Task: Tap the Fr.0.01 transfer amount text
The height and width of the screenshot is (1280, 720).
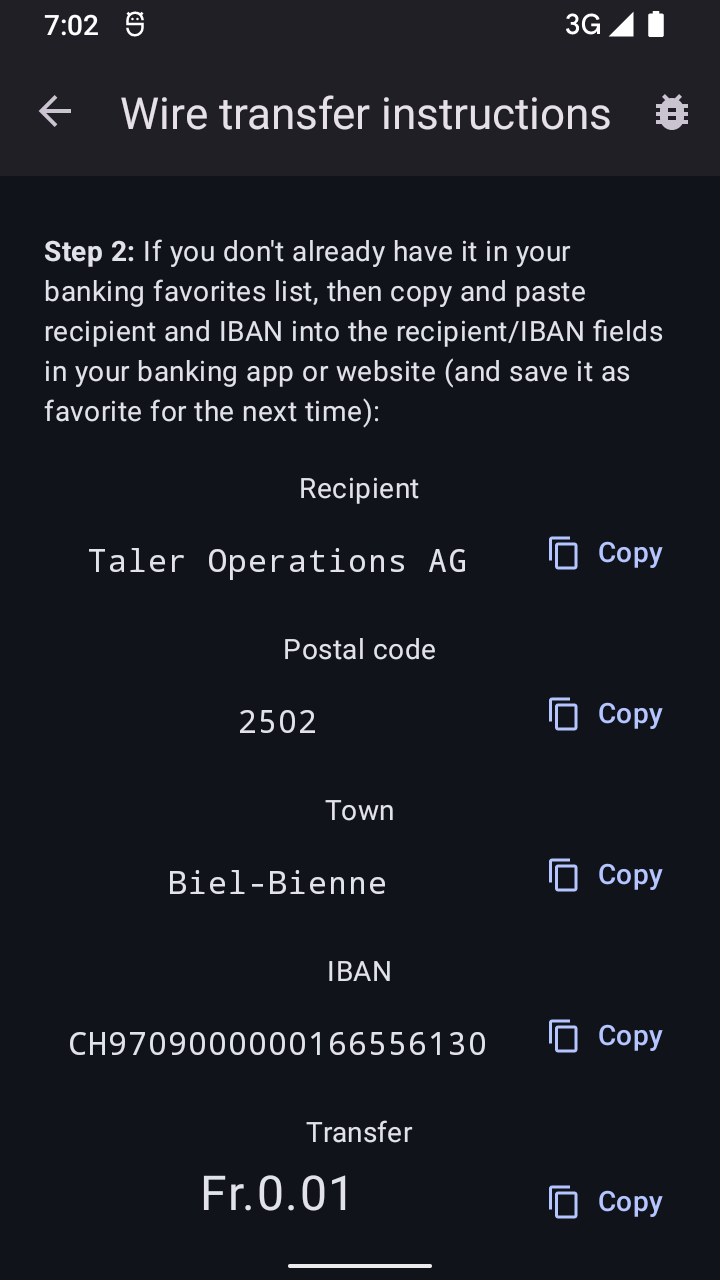Action: click(277, 1194)
